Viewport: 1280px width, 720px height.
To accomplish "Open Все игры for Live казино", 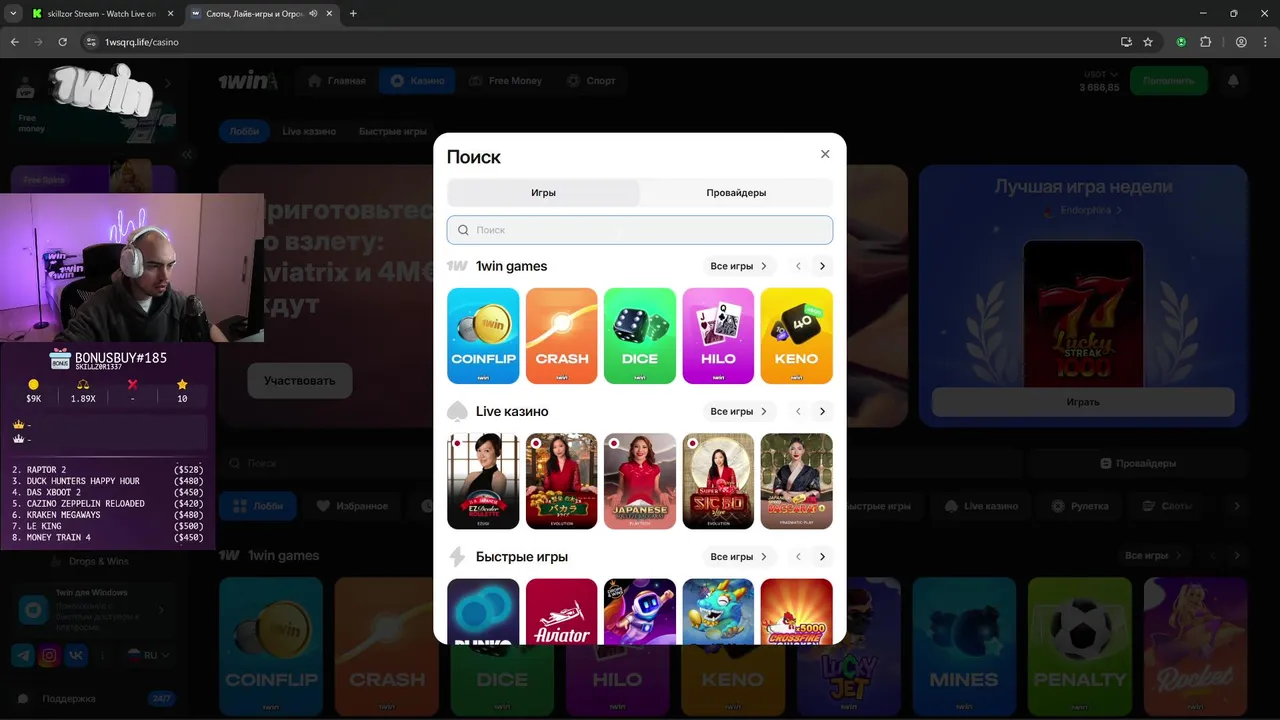I will point(739,411).
